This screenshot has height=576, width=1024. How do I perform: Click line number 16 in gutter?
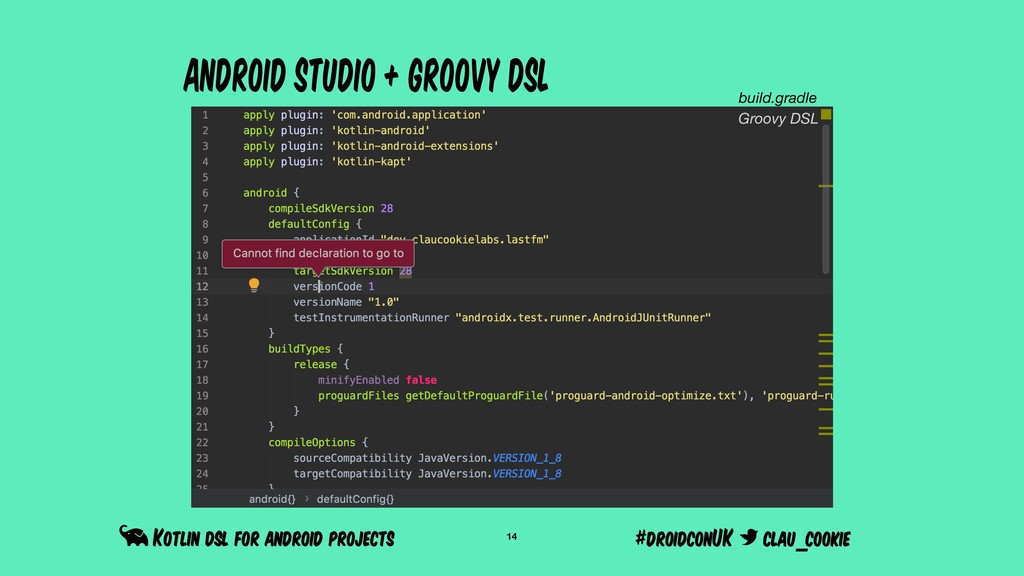tap(202, 349)
